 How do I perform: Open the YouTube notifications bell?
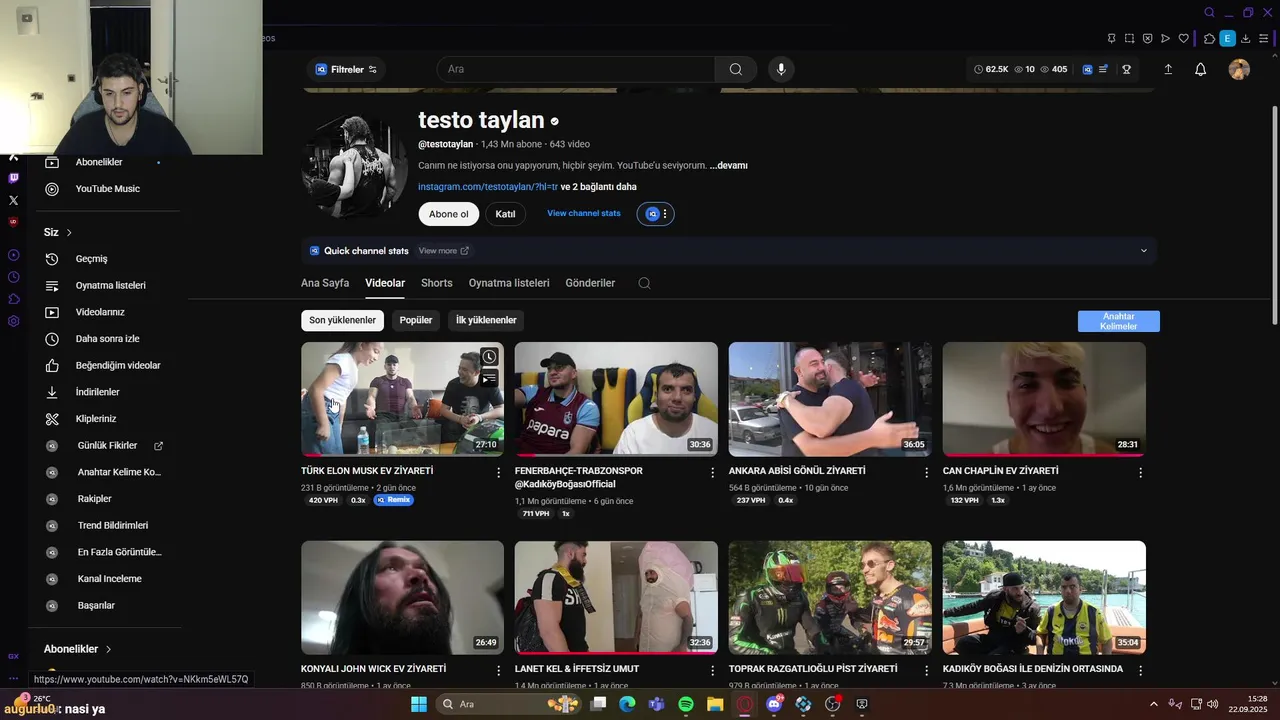pyautogui.click(x=1201, y=69)
